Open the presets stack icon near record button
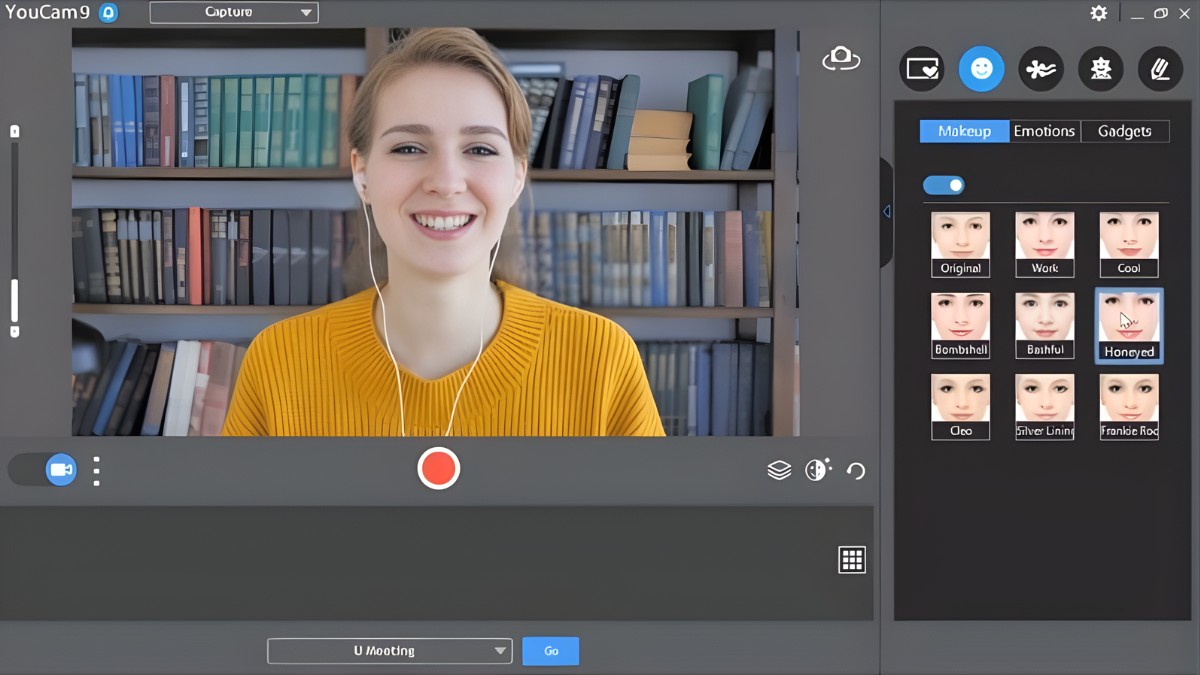 779,469
